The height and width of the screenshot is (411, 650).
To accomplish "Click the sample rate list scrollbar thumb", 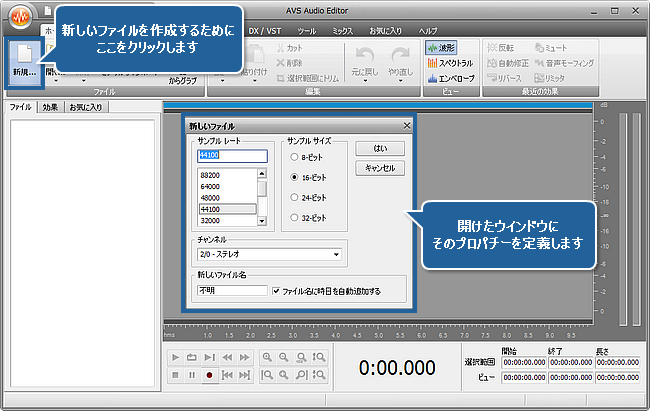I will pyautogui.click(x=262, y=189).
